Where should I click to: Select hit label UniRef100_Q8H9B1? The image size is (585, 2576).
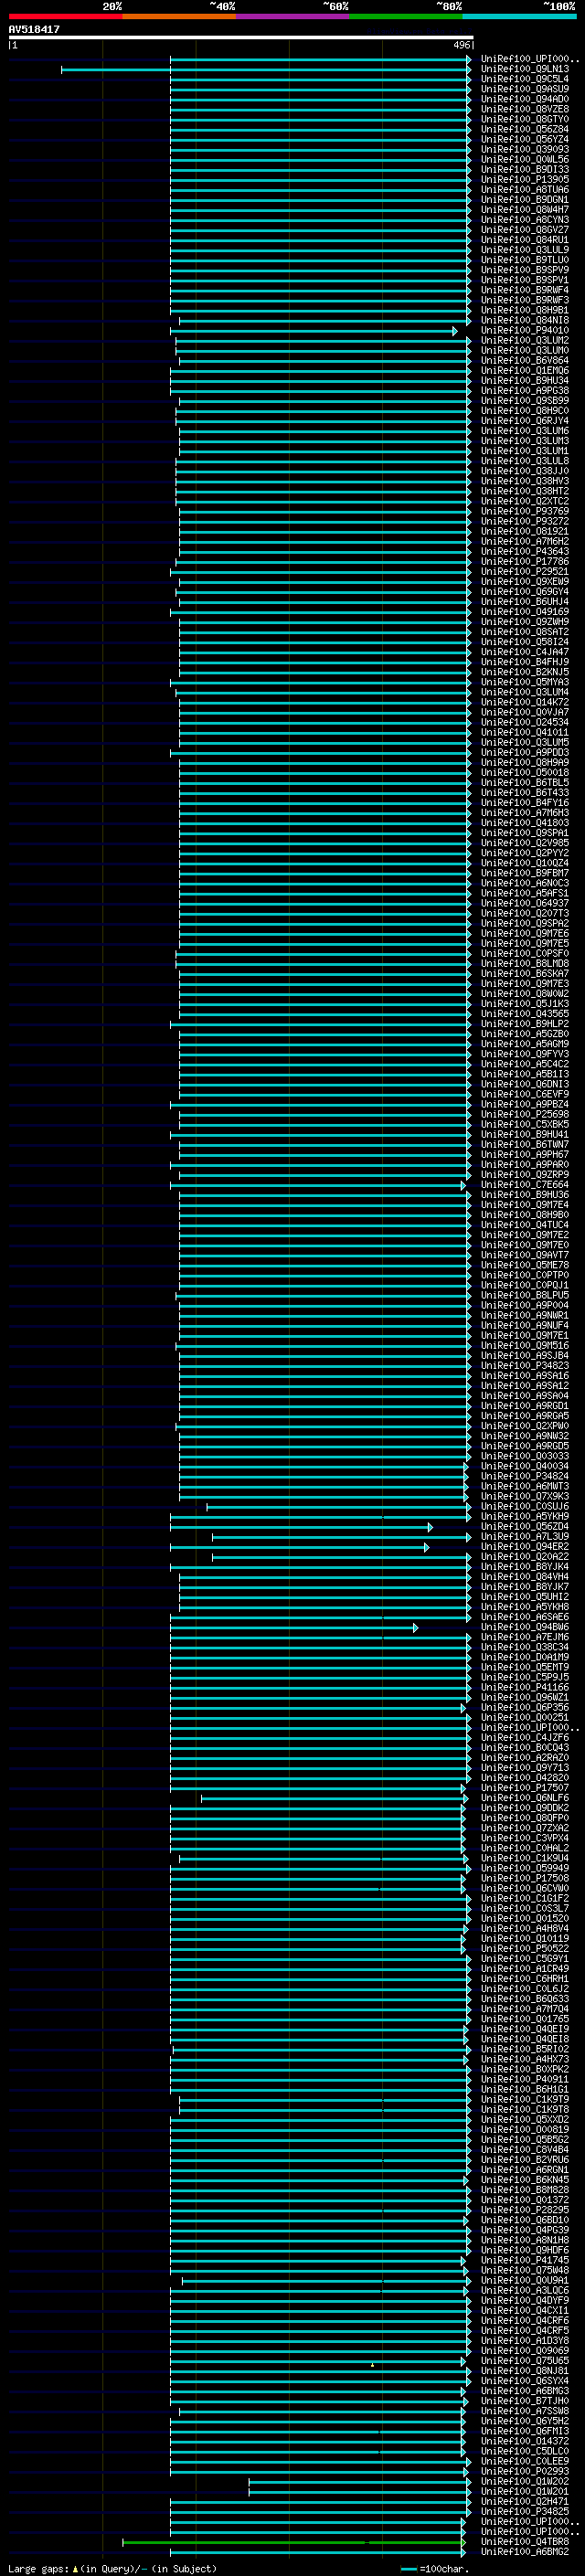525,310
